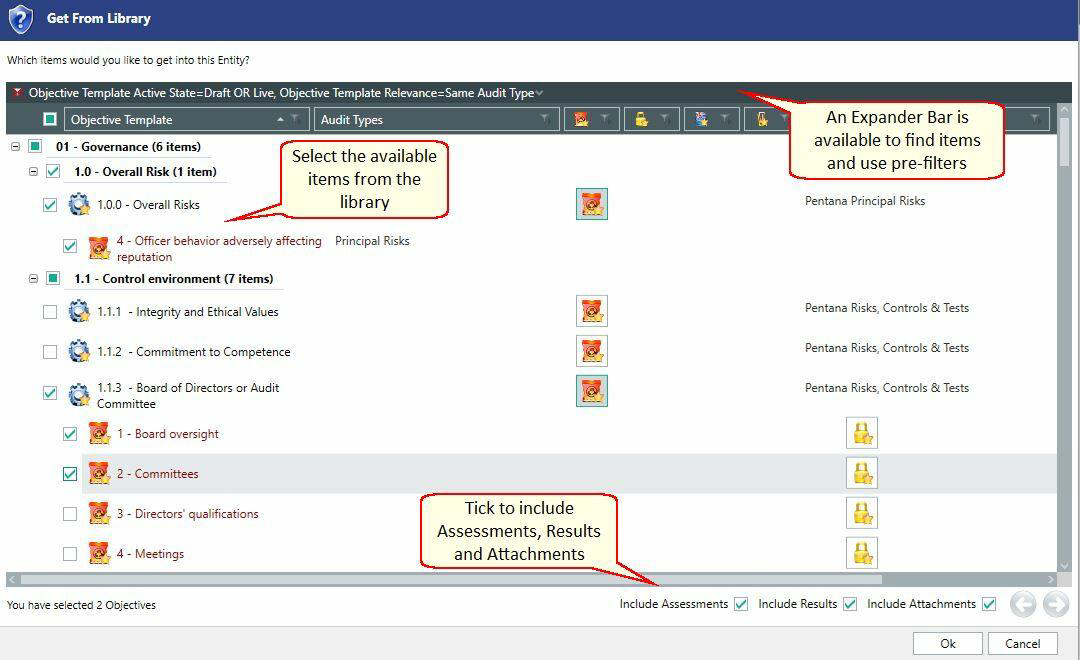Viewport: 1080px width, 660px height.
Task: Expand the pre-filter bar chevron
Action: (x=539, y=93)
